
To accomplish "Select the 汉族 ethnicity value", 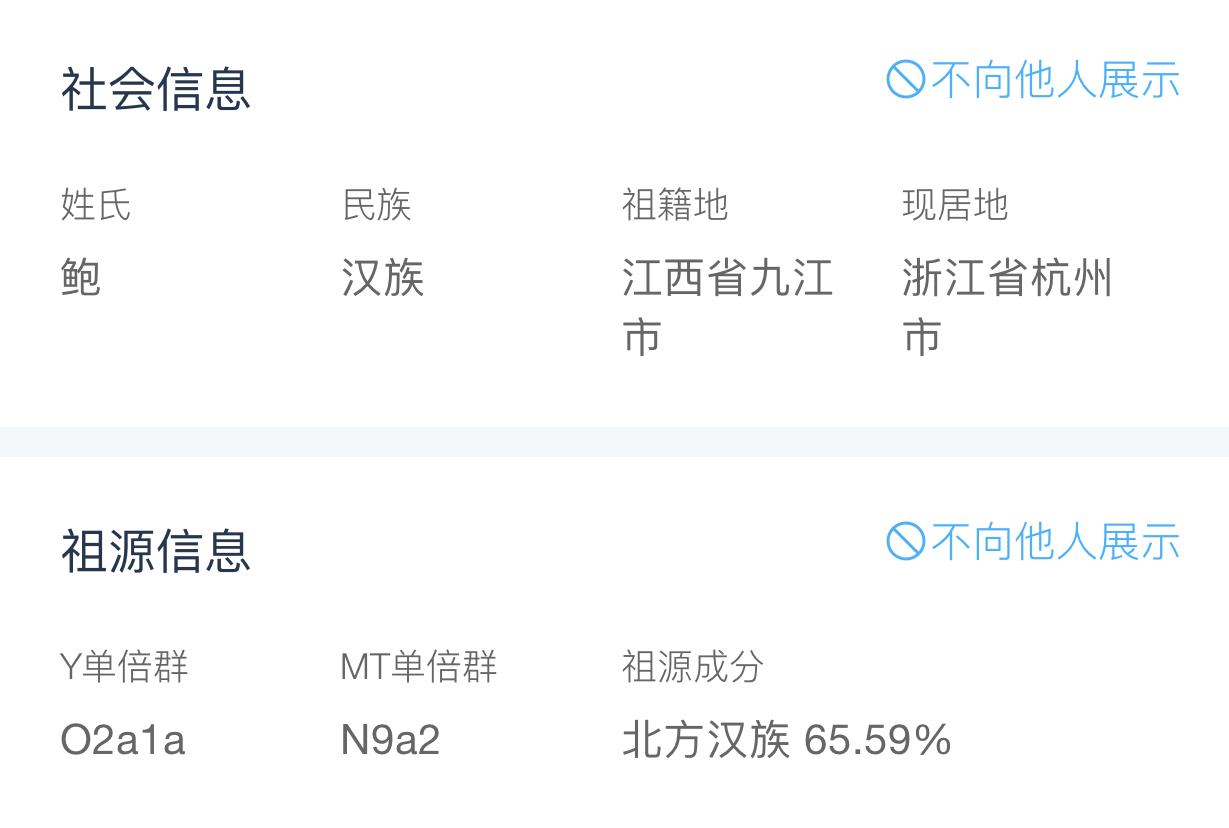I will [383, 278].
